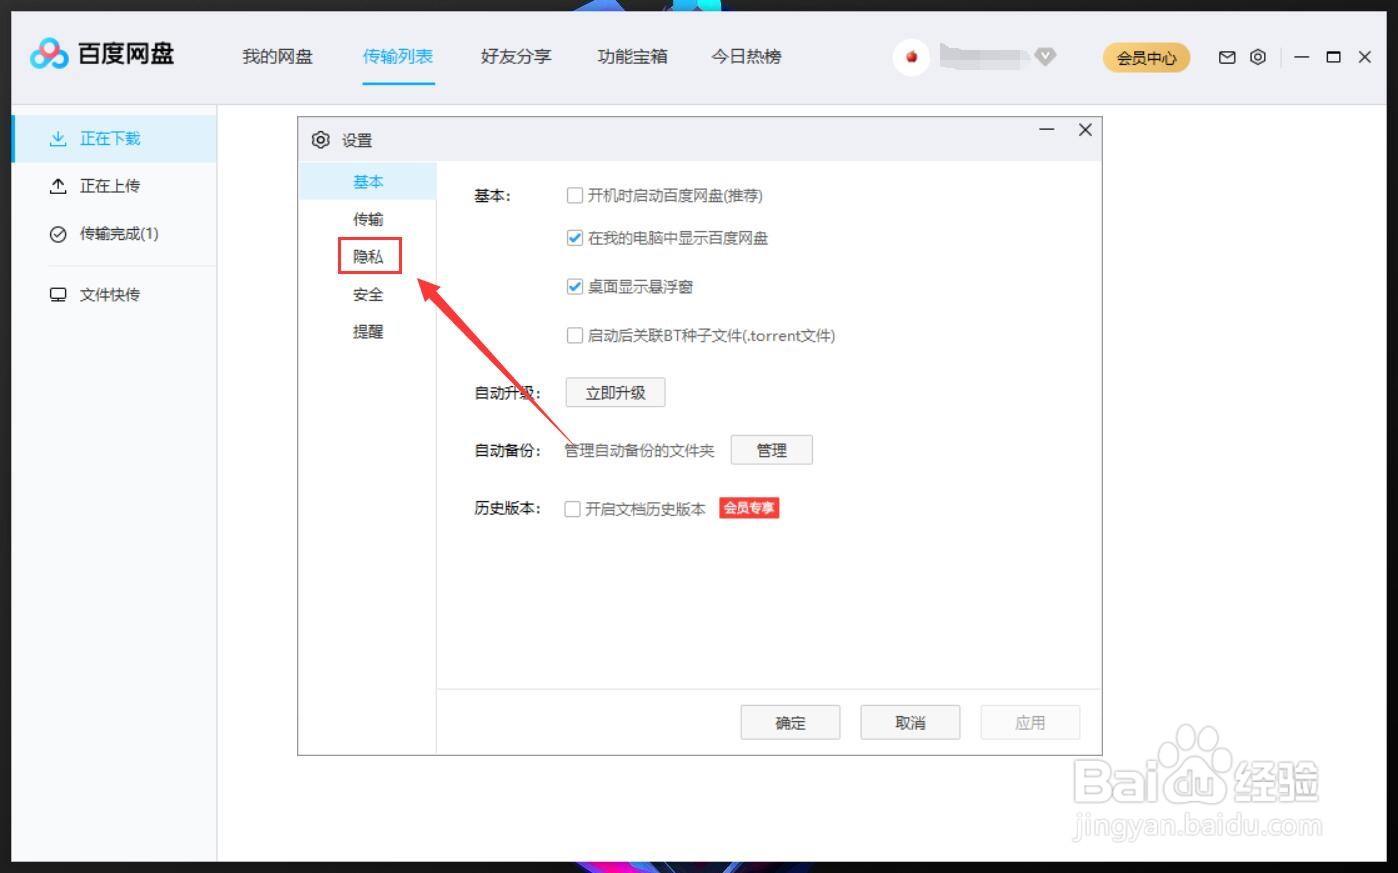Click the membership diamond badge icon
1398x873 pixels.
(1045, 57)
